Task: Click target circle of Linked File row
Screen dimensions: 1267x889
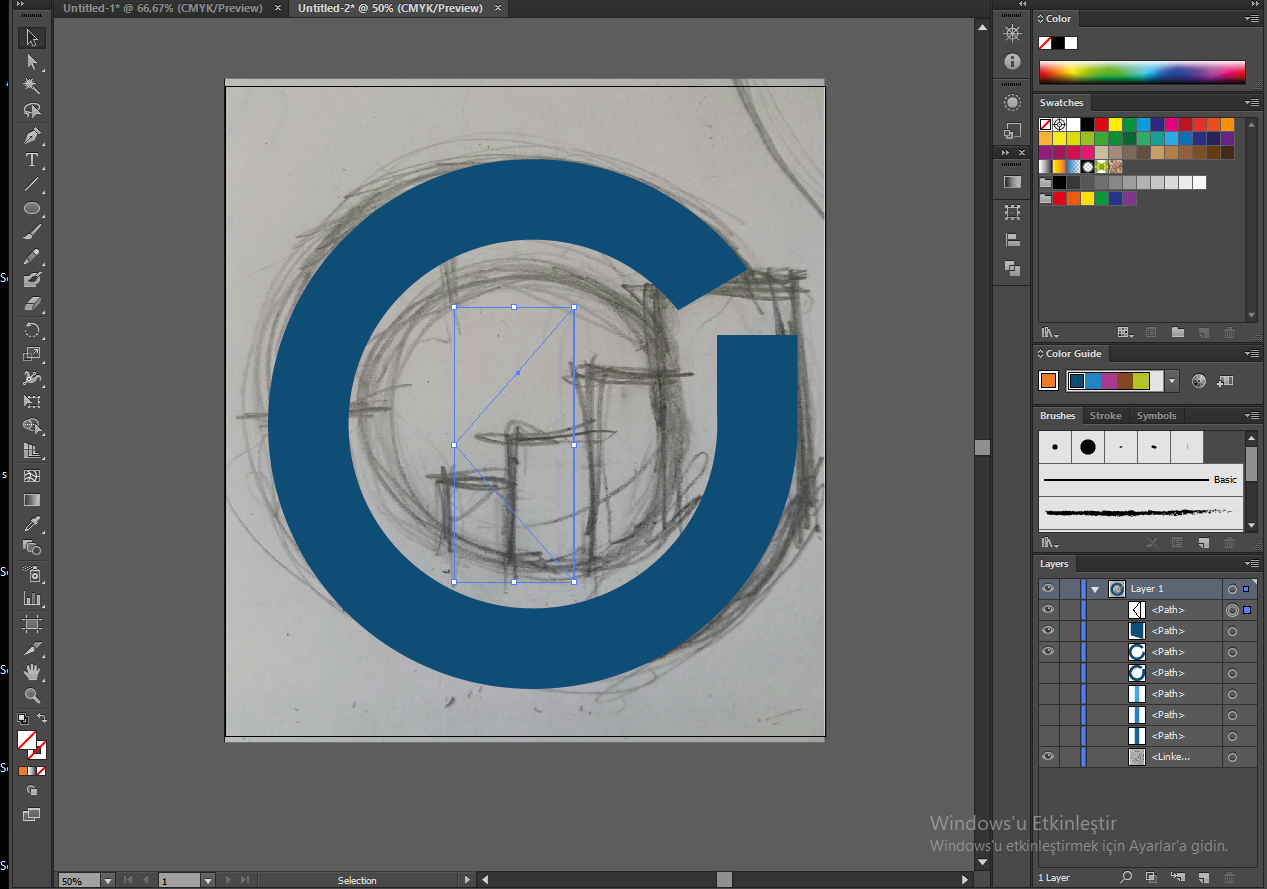Action: tap(1232, 757)
